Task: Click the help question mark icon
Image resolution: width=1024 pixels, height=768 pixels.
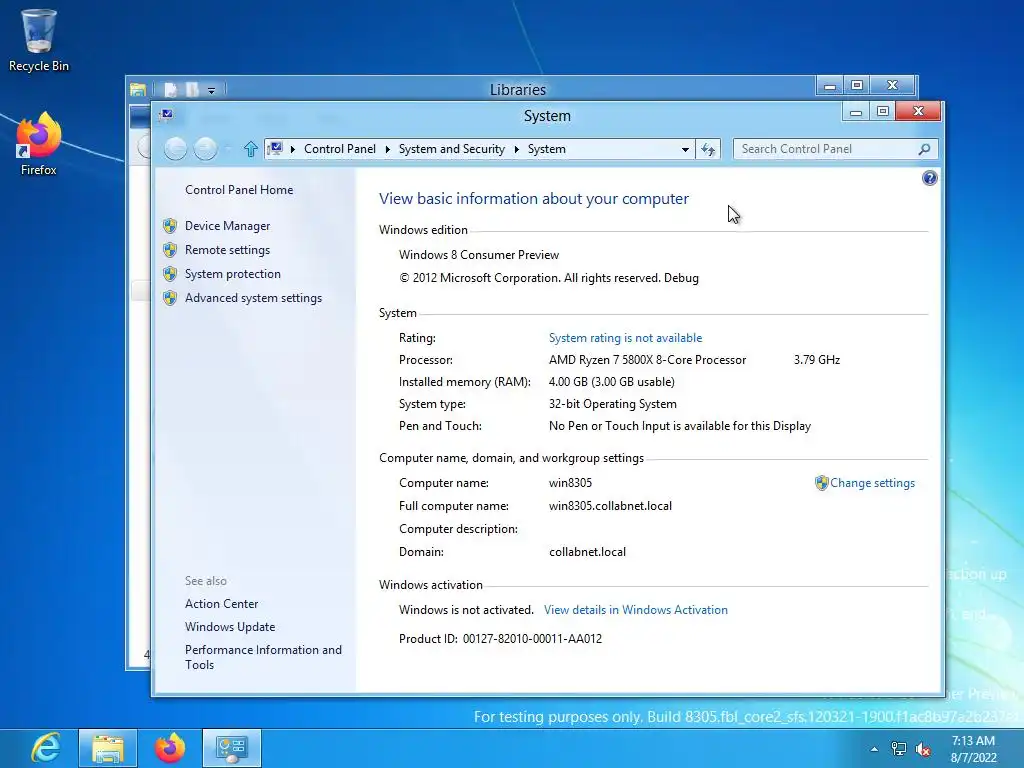Action: [929, 178]
